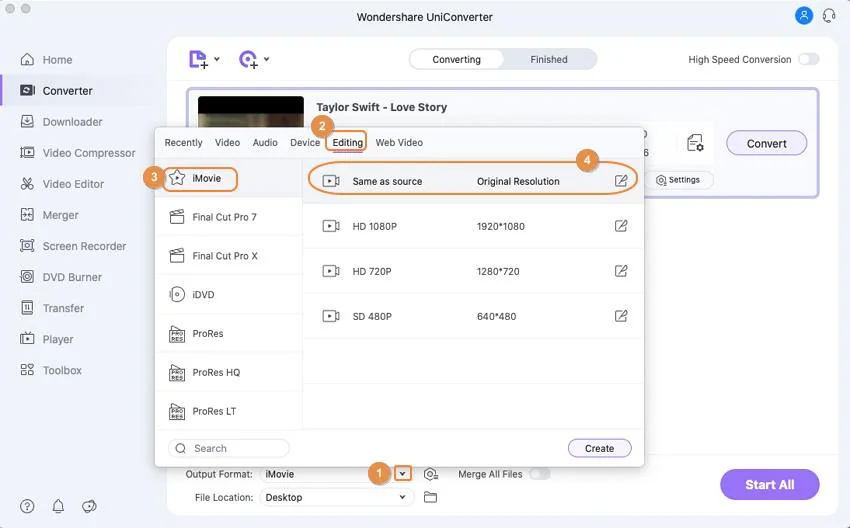Screen dimensions: 850x528
Task: Choose Final Cut Pro X format
Action: pos(229,256)
